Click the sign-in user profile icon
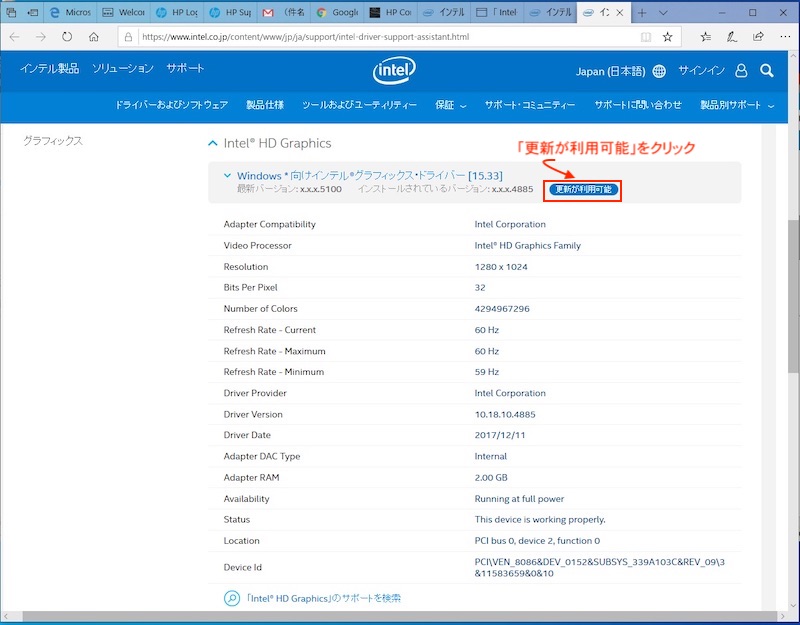The width and height of the screenshot is (800, 625). [741, 71]
